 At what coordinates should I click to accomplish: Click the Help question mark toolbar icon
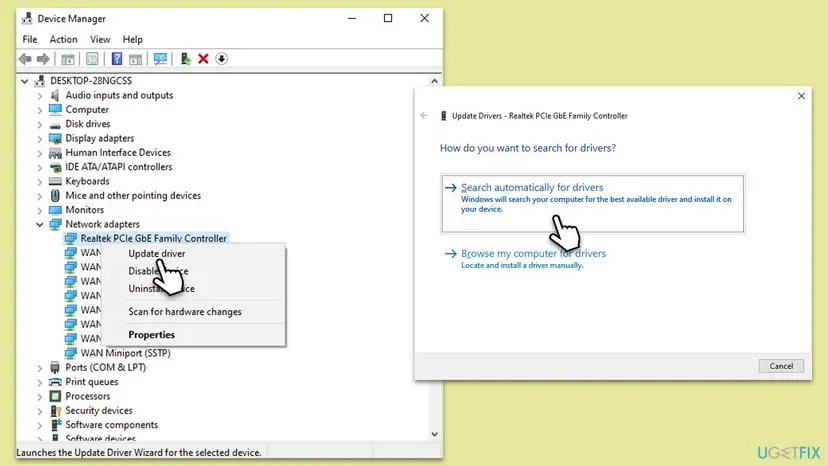tap(117, 59)
